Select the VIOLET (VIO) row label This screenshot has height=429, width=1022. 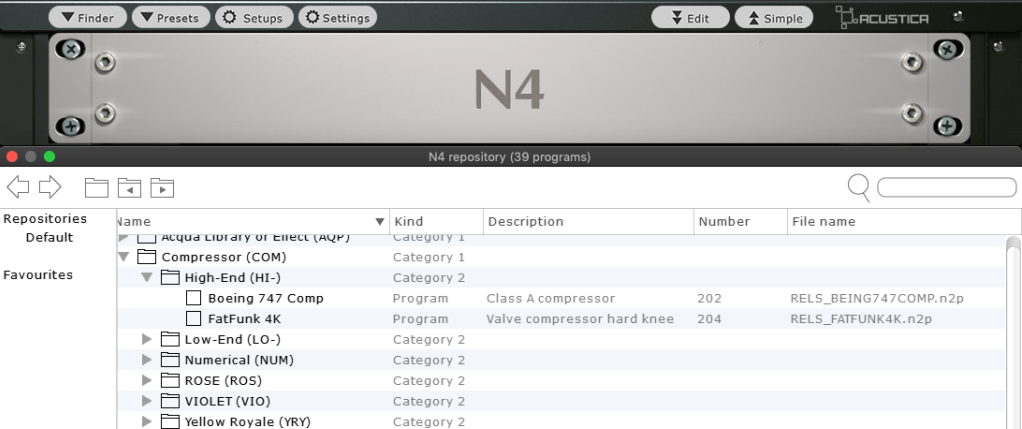(x=227, y=402)
